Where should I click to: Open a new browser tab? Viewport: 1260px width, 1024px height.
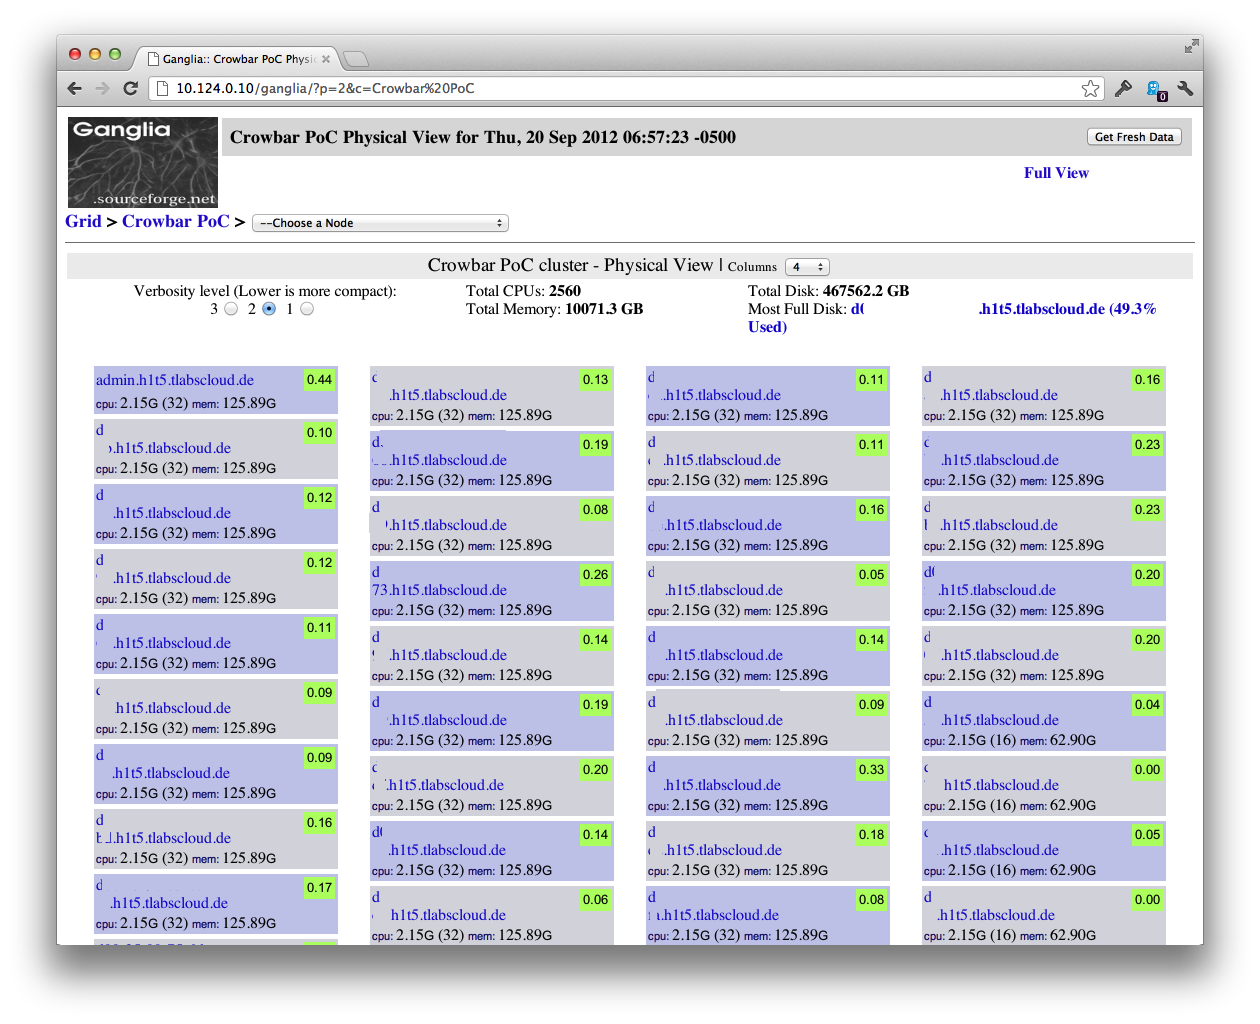356,59
